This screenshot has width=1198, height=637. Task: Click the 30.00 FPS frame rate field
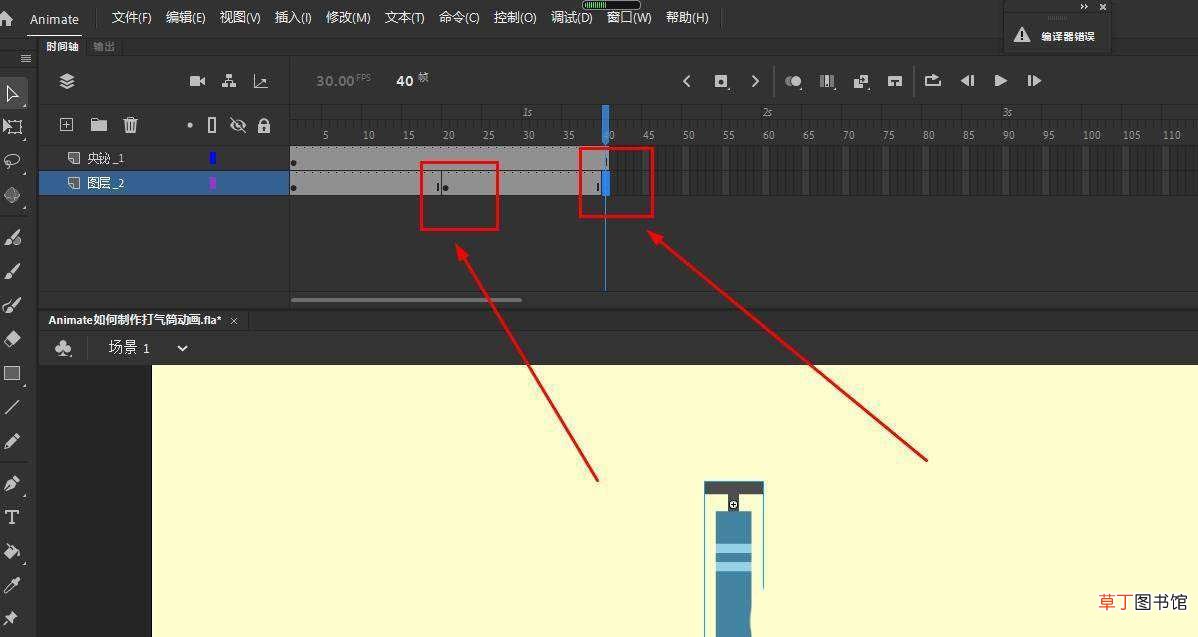pos(343,80)
